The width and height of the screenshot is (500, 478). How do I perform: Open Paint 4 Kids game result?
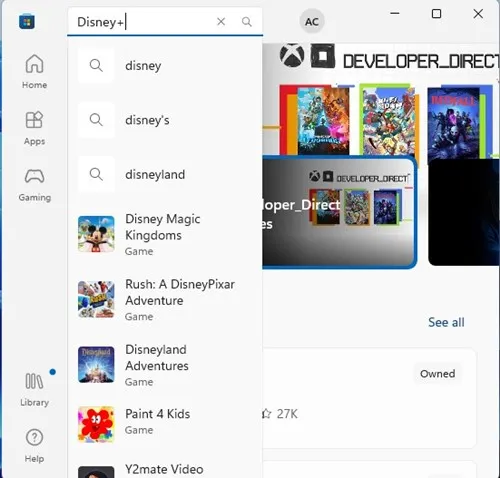point(165,422)
